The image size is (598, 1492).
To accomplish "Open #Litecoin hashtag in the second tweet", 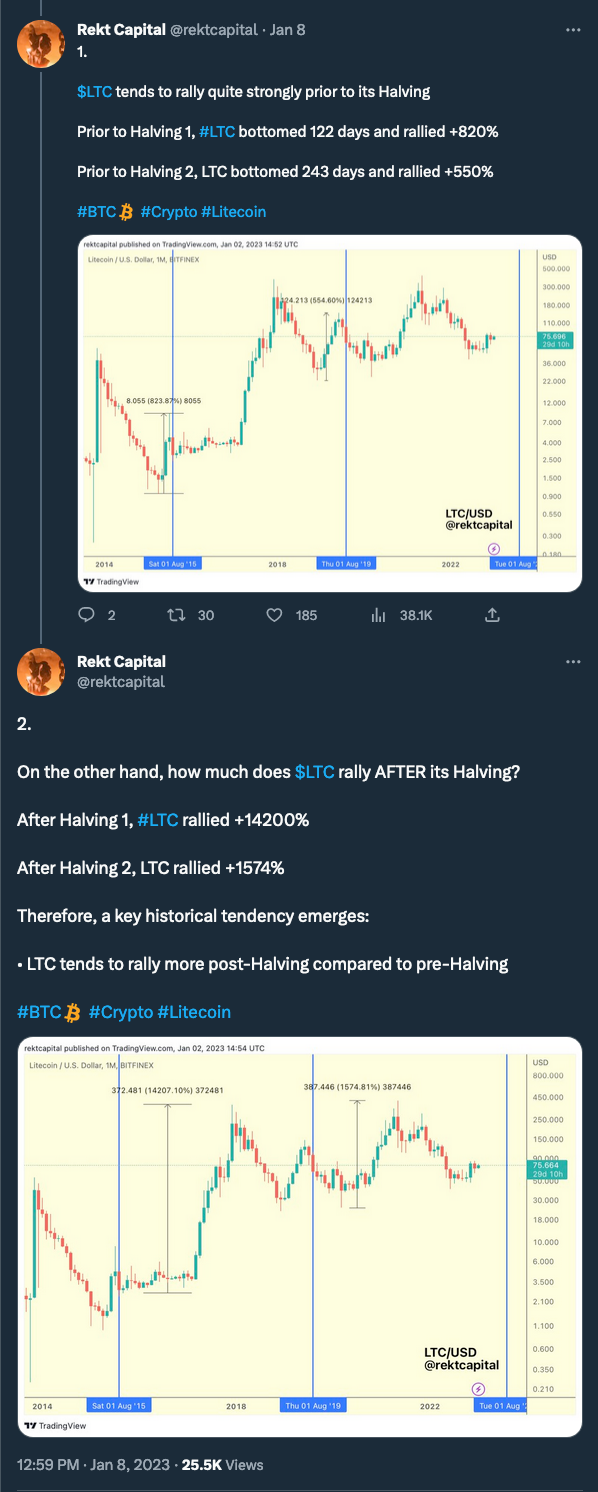I will point(194,1012).
